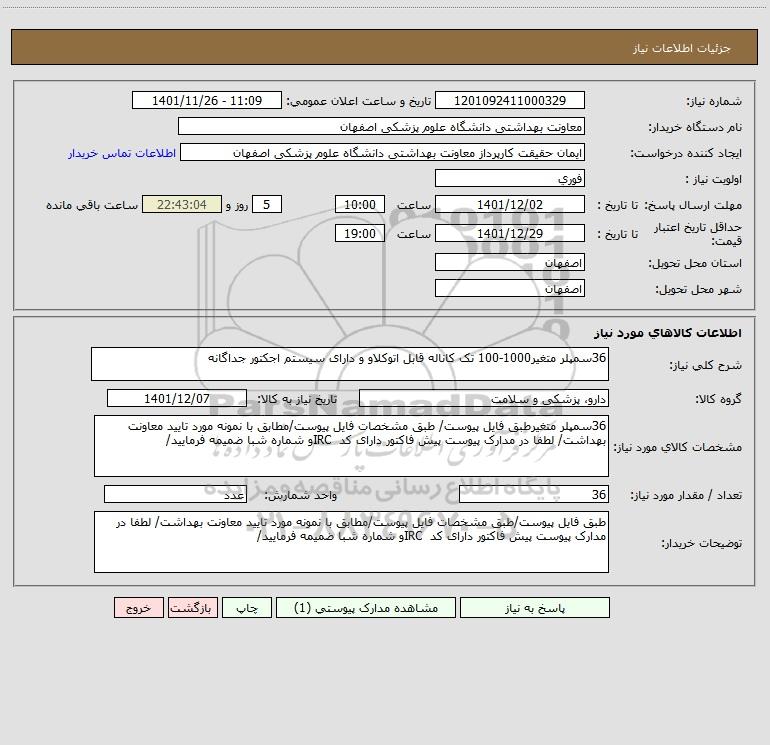This screenshot has width=770, height=745.
Task: Click the label توضیحات خریدار
Action: [701, 543]
